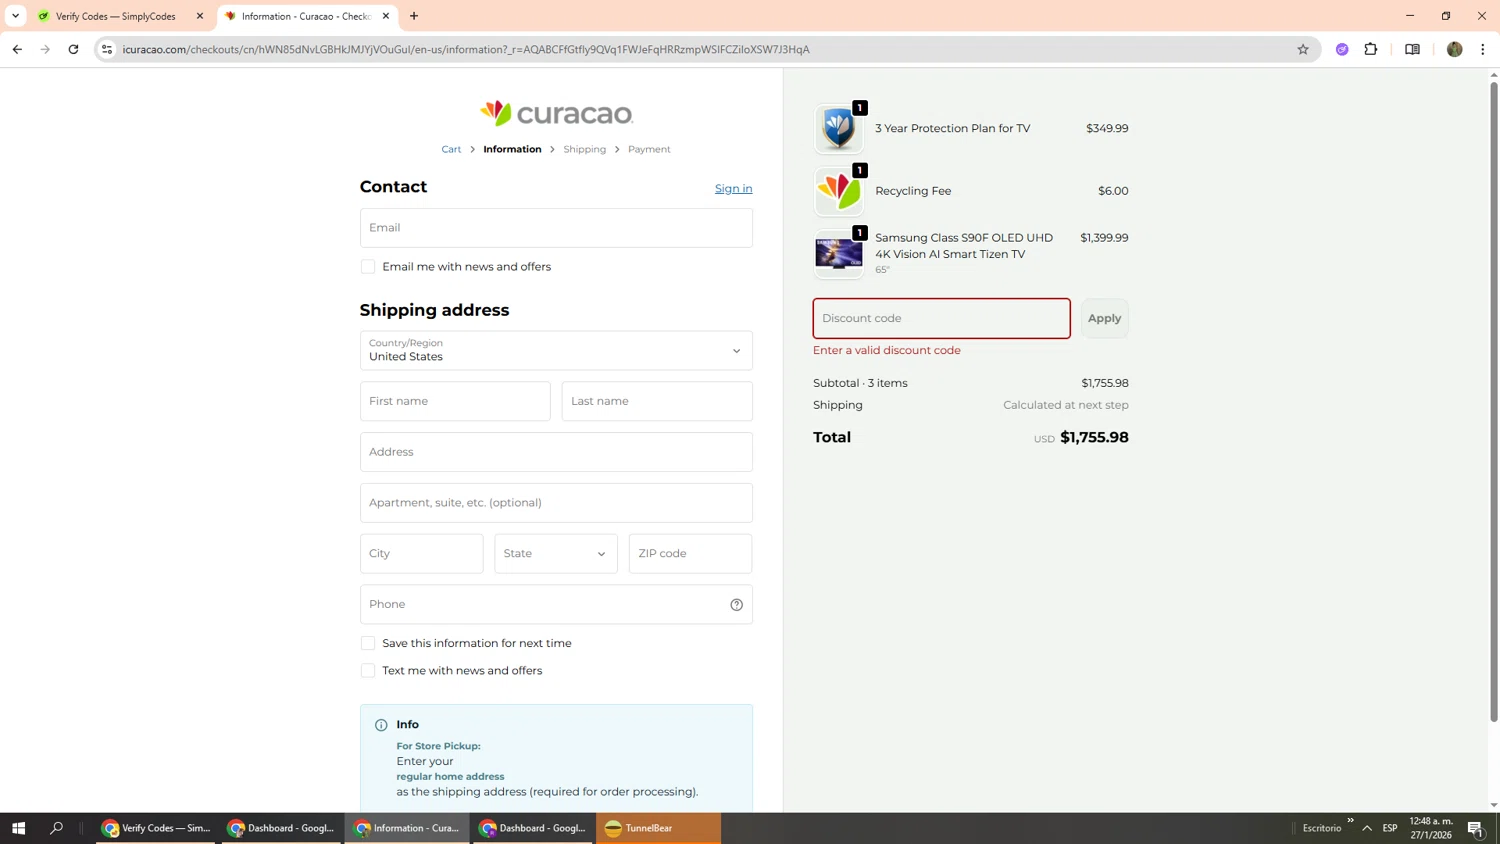Open Windows taskbar search
Viewport: 1500px width, 844px height.
pos(56,828)
